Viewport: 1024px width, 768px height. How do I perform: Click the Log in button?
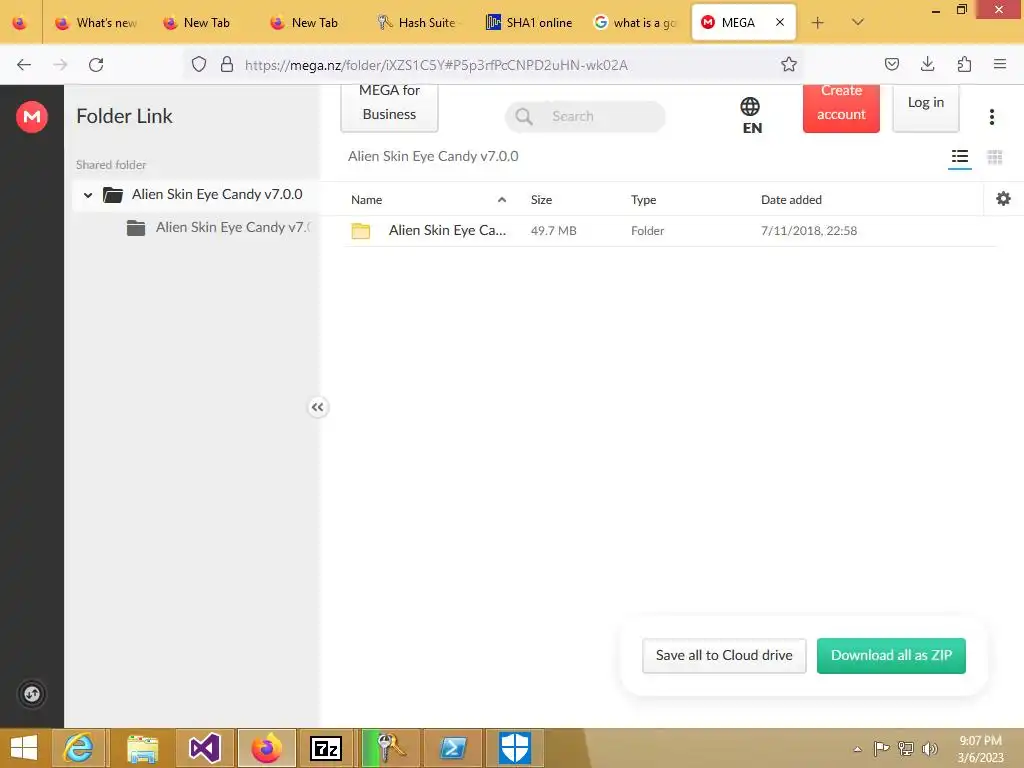click(x=925, y=106)
